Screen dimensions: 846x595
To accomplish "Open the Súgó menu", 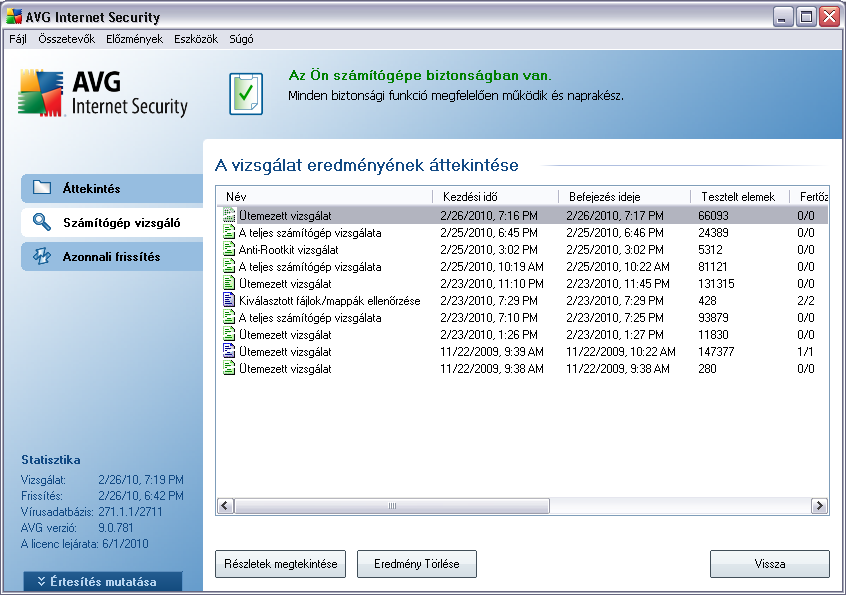I will [241, 39].
